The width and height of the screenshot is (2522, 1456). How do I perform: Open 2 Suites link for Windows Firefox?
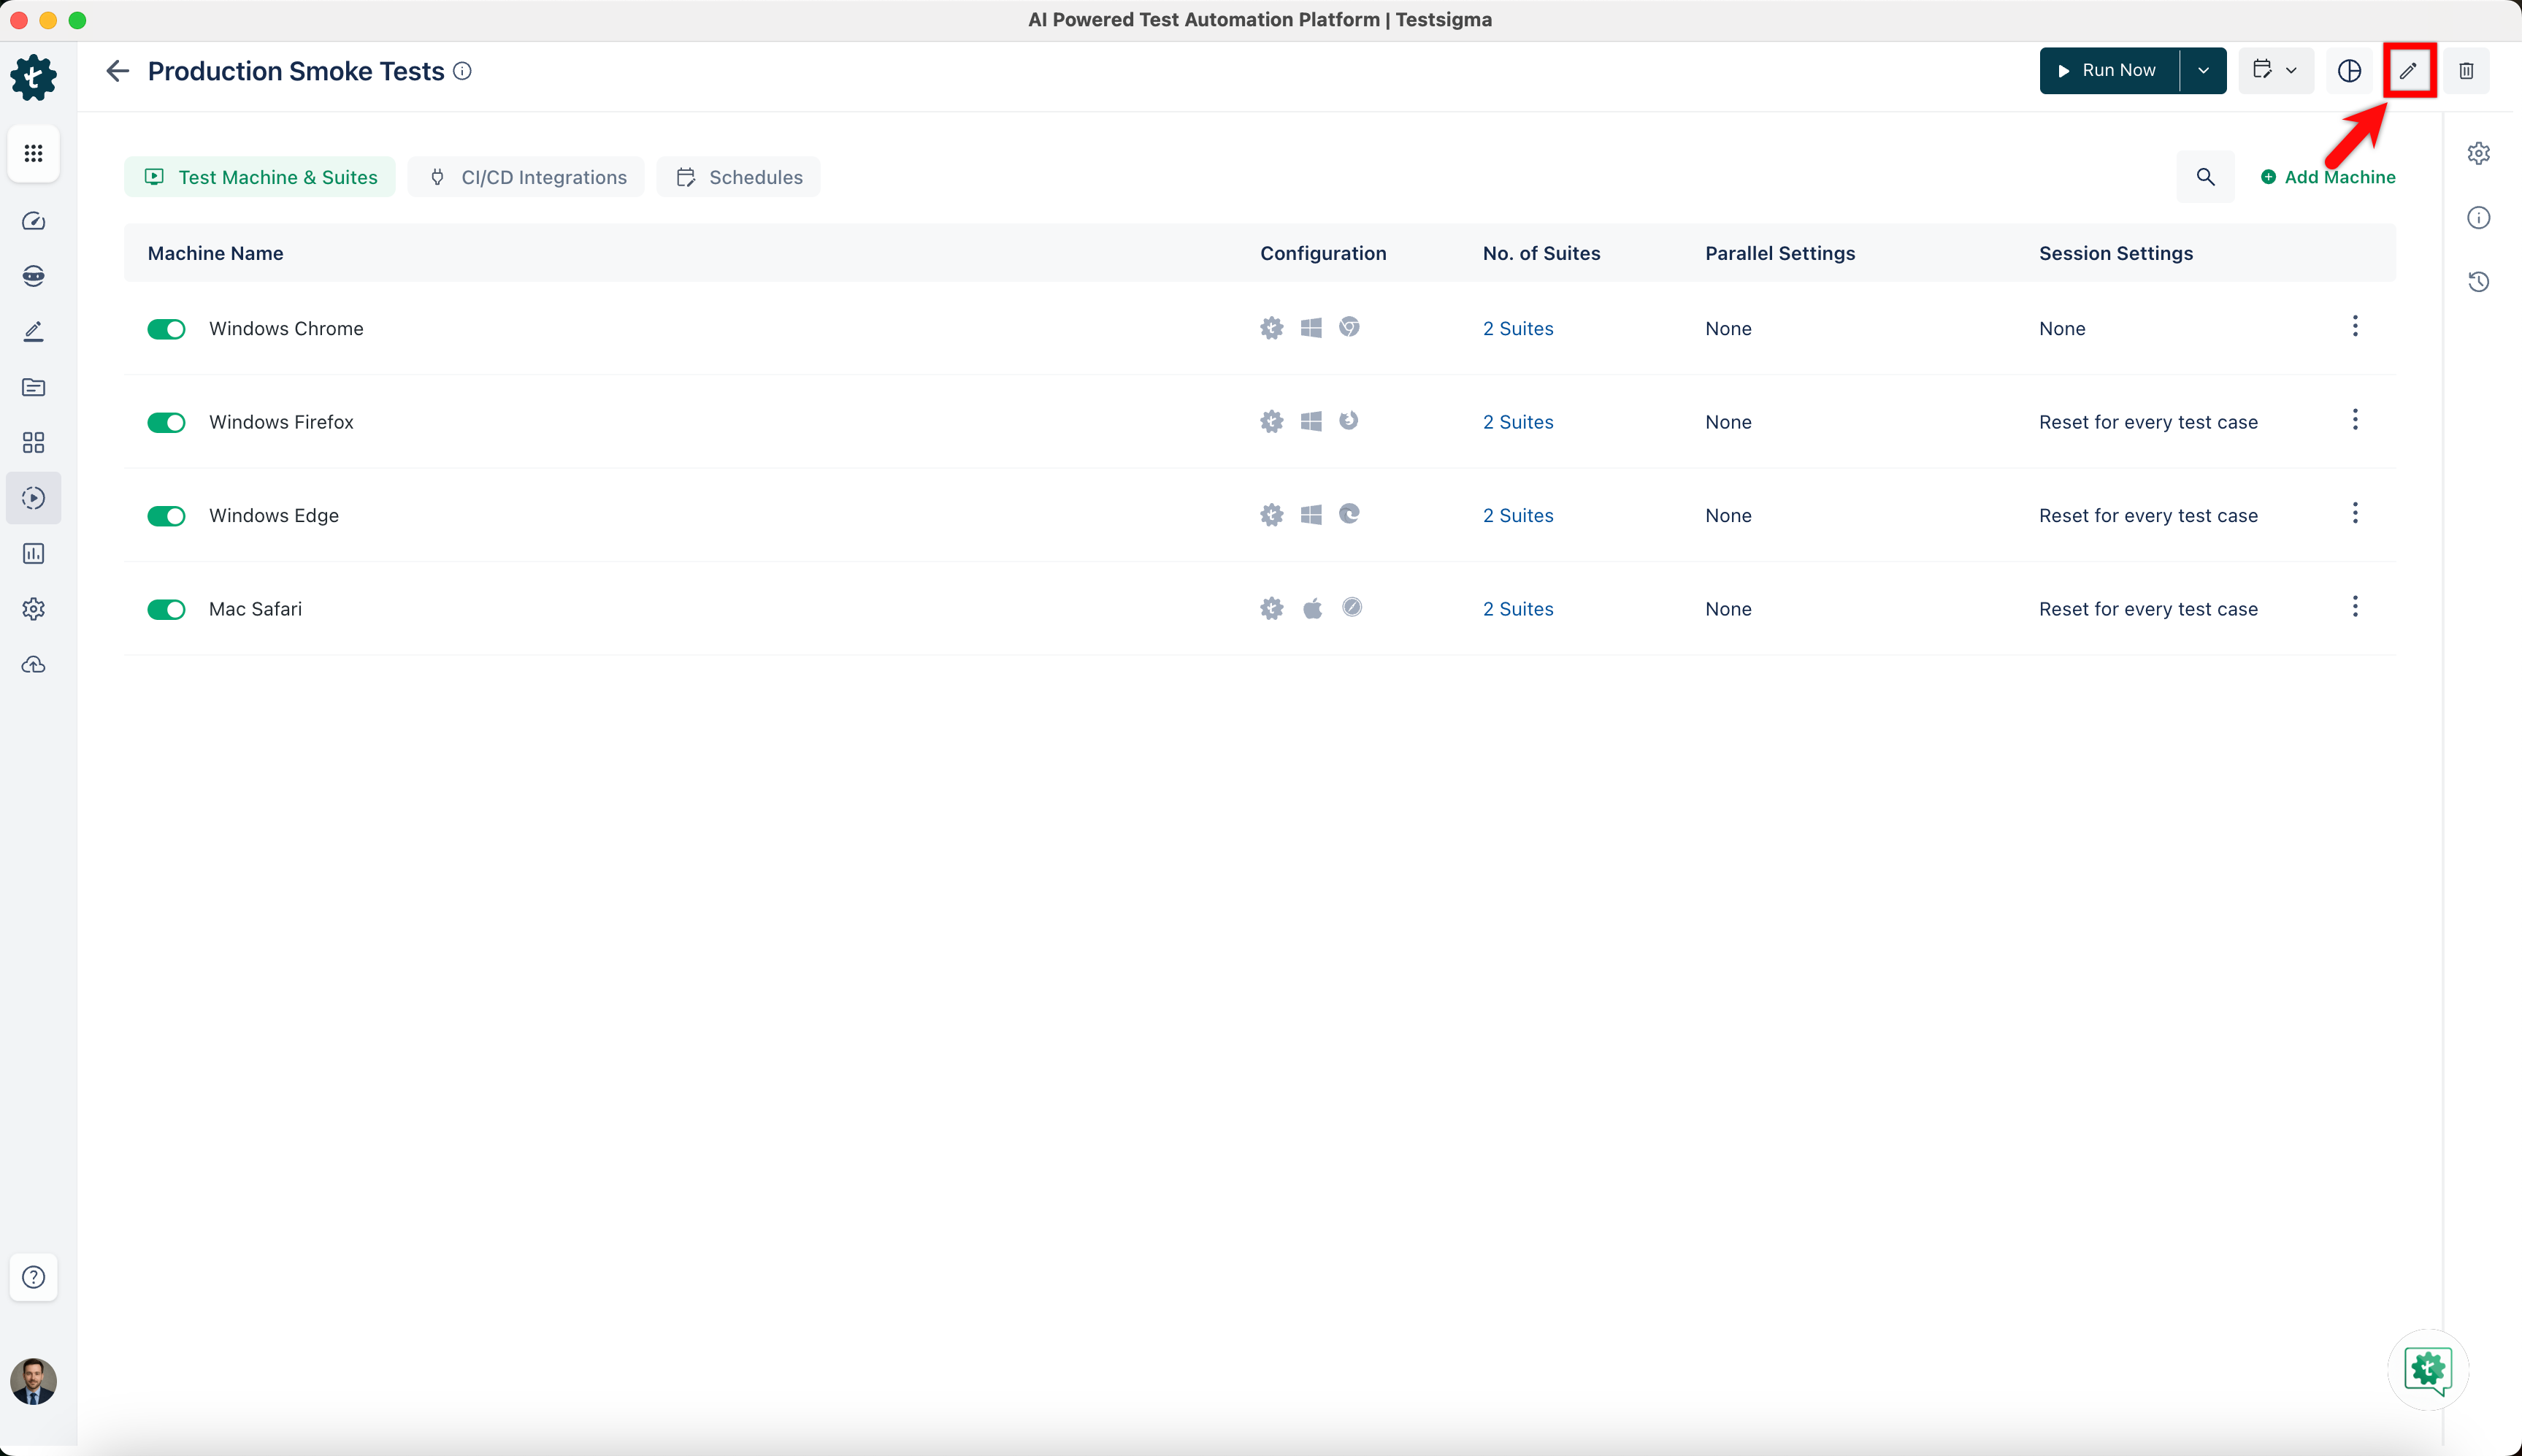tap(1517, 422)
